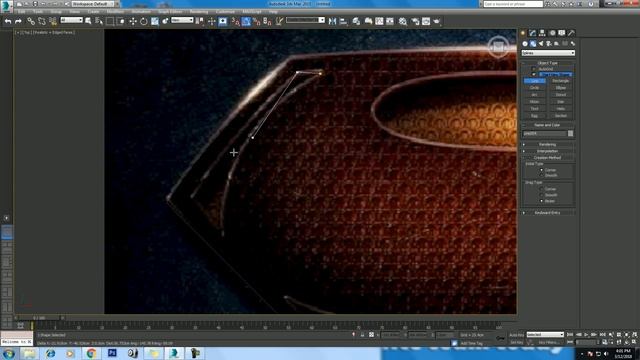Select Drag Type Bezier radio button
Screen dimensions: 640x360
click(x=542, y=201)
